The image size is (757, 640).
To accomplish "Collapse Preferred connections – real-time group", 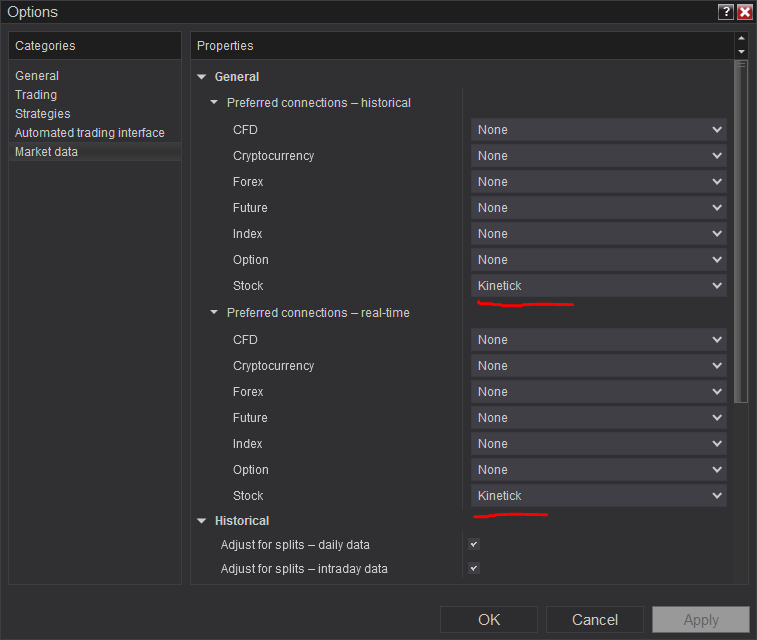I will 214,313.
